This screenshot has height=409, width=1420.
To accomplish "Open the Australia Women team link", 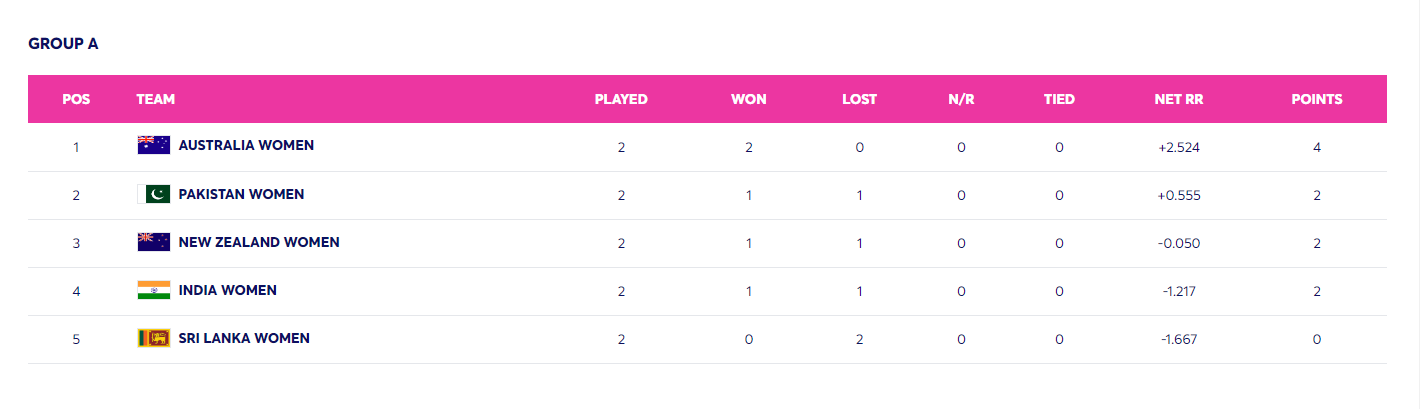I will click(x=246, y=145).
